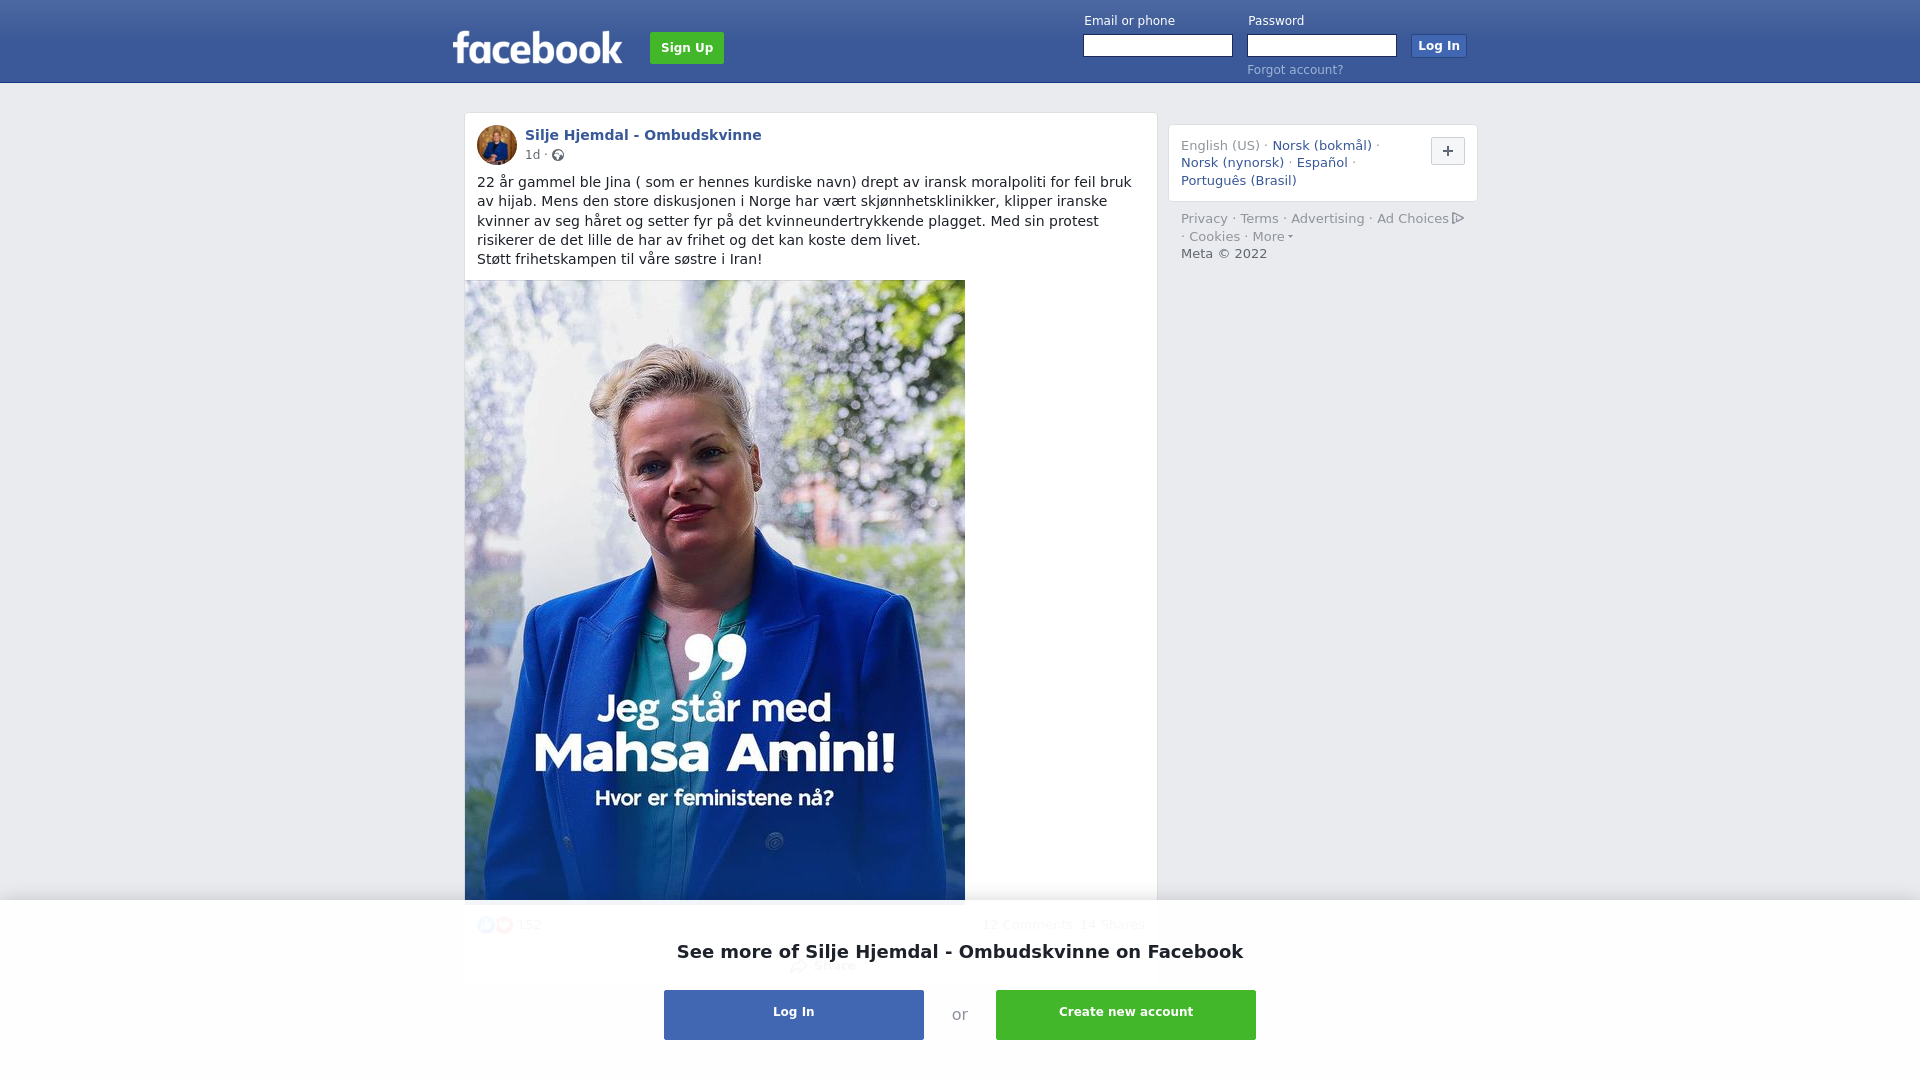Switch language to Norsk (bokmål)
Viewport: 1920px width, 1080px height.
pos(1322,146)
